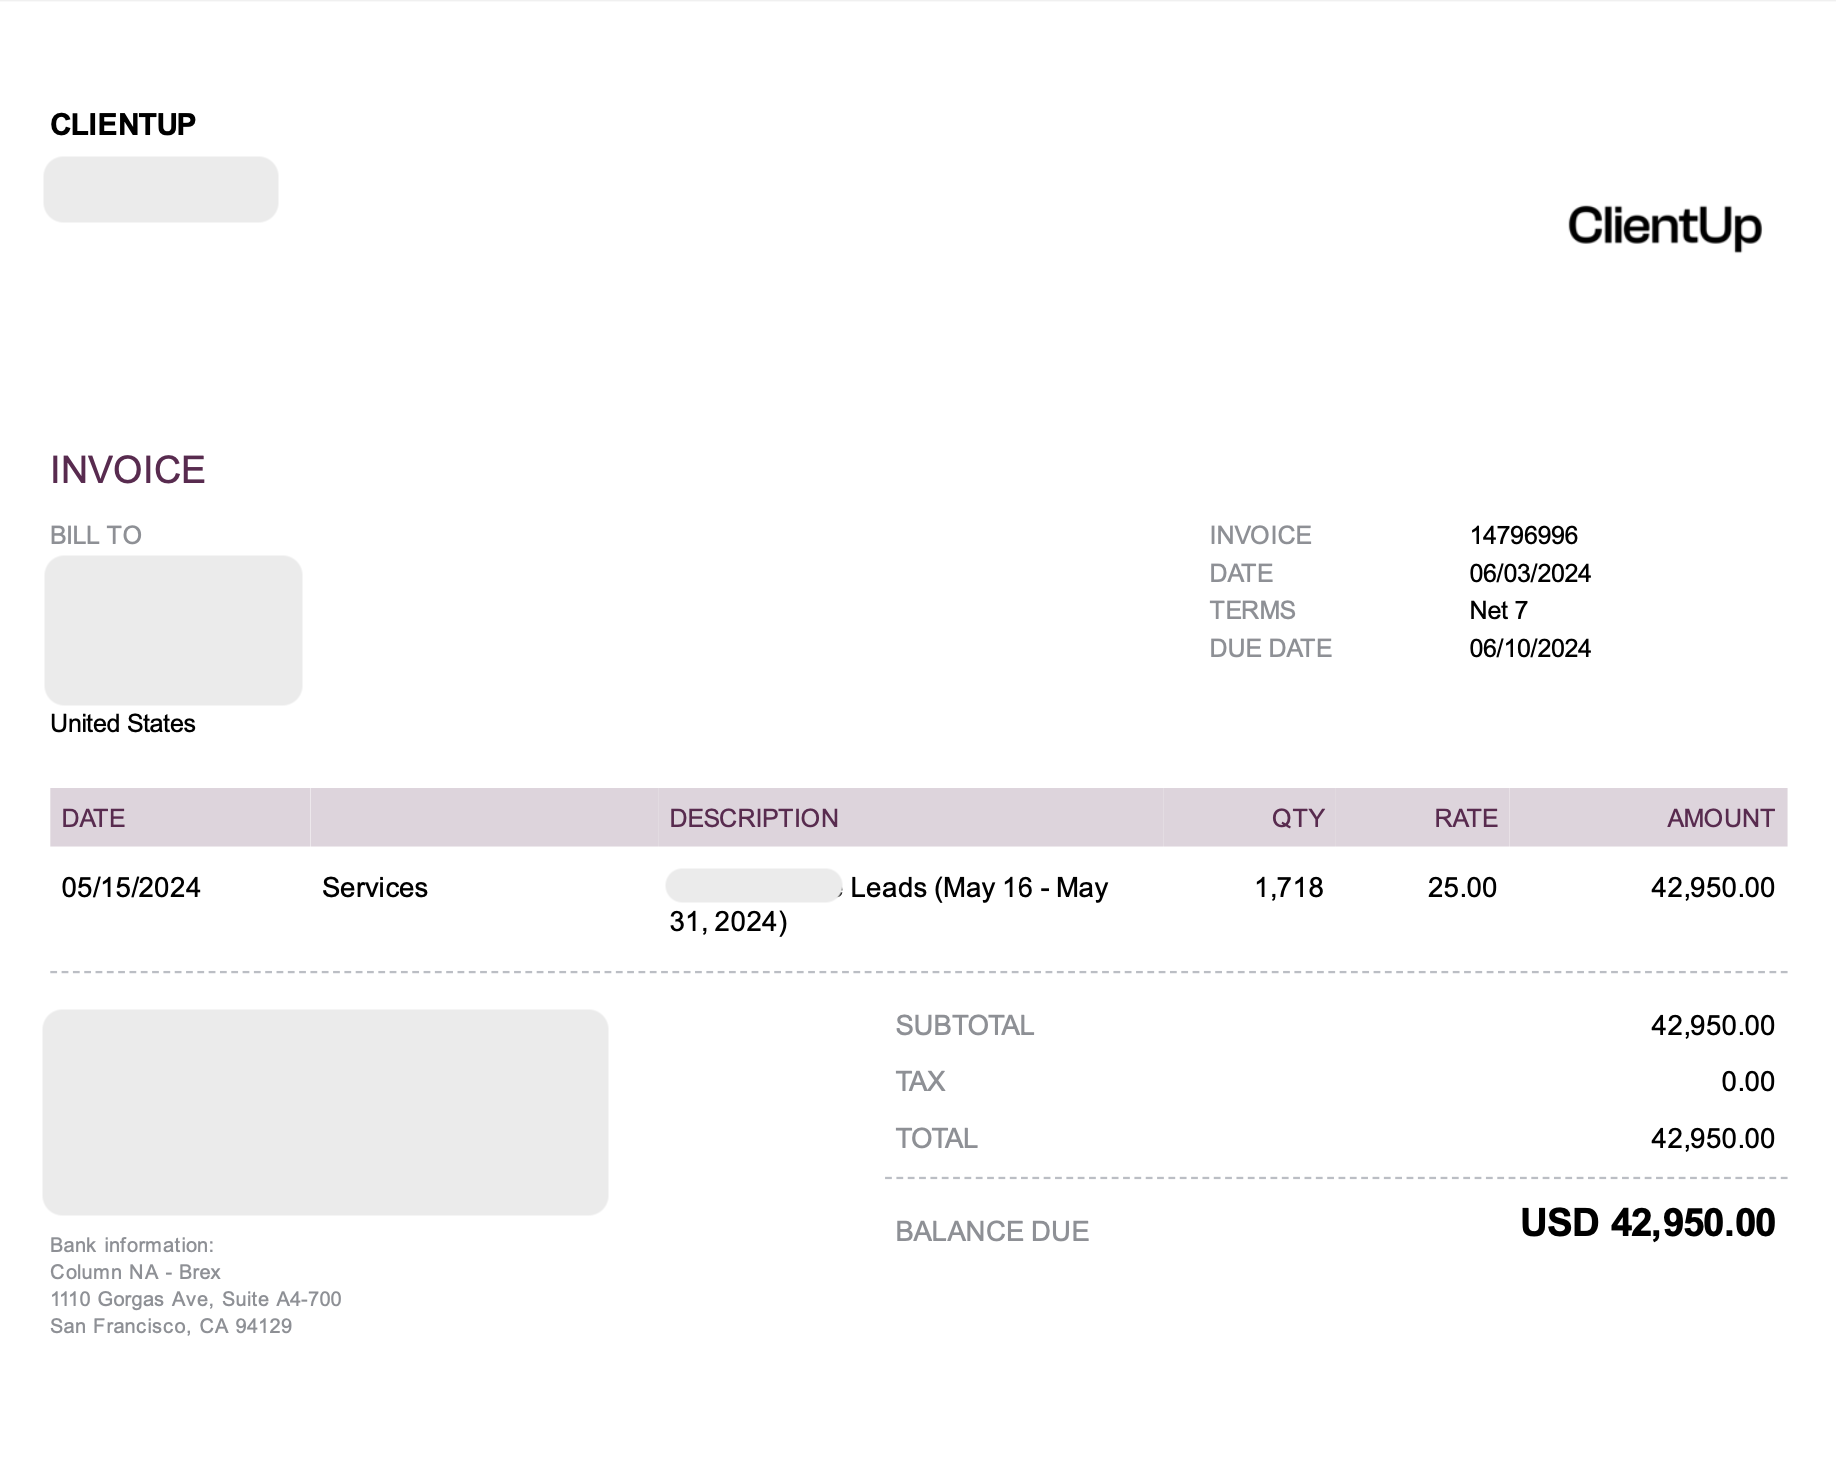Click the TAX amount 0.00

[1747, 1082]
